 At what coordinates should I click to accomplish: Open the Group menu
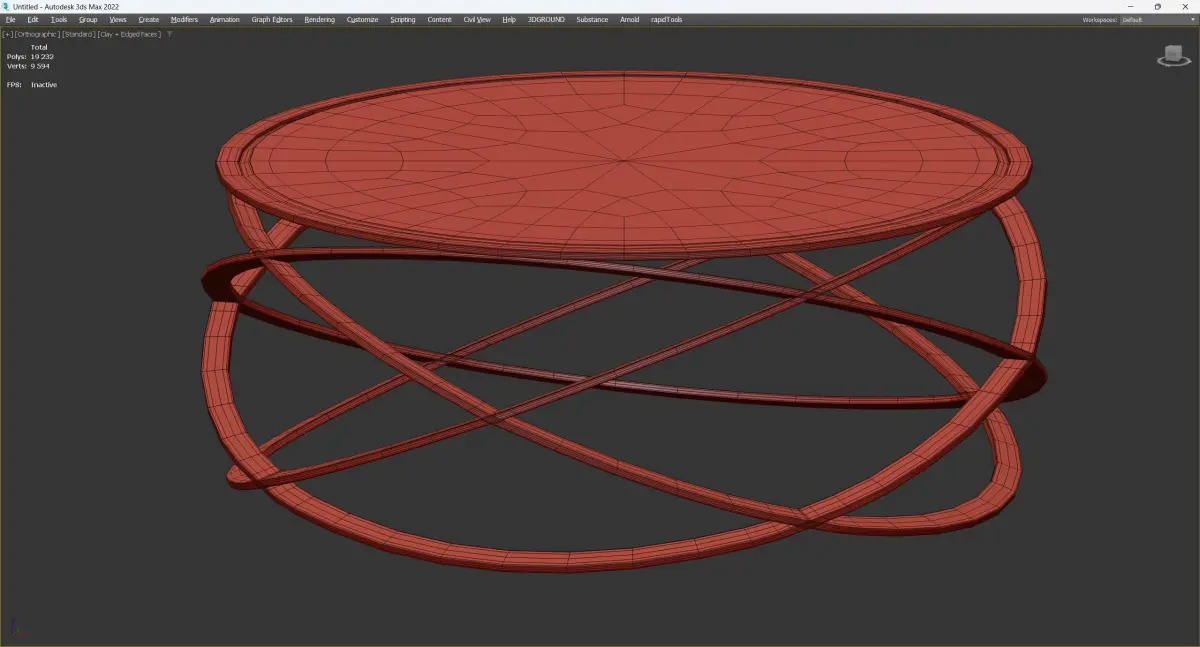click(88, 19)
